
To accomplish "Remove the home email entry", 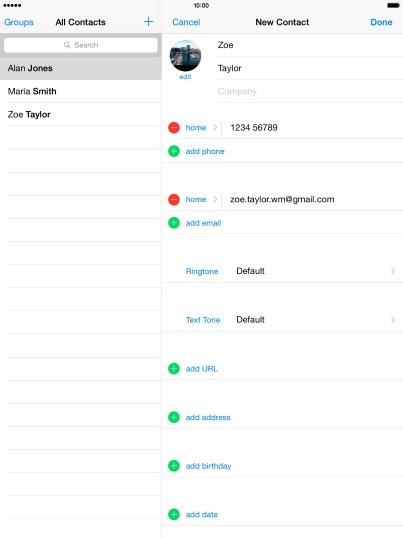I will click(x=174, y=199).
